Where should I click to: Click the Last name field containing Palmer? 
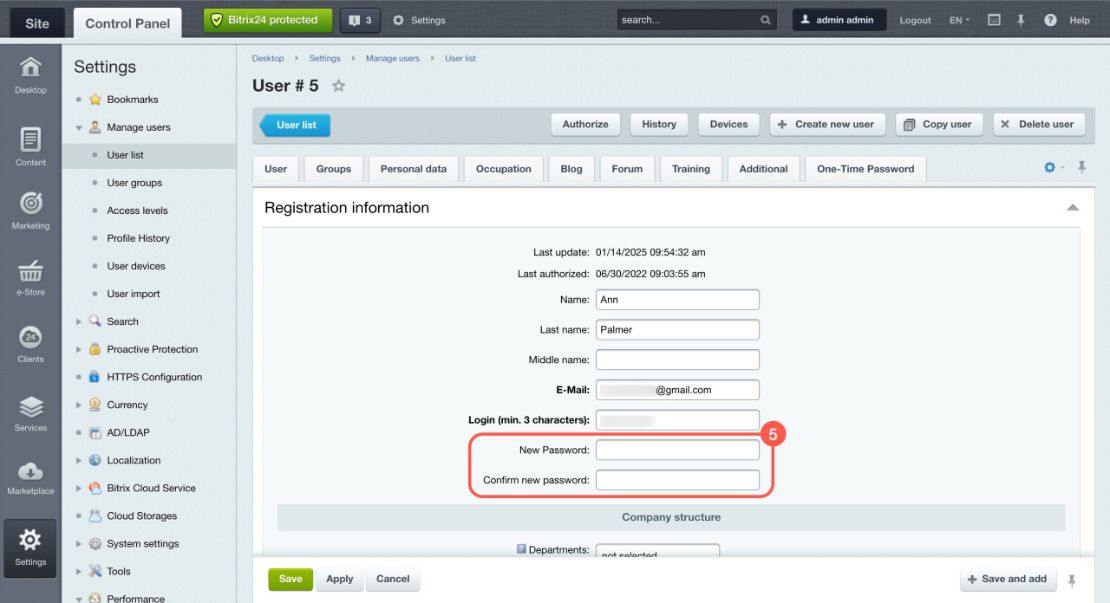pyautogui.click(x=677, y=330)
